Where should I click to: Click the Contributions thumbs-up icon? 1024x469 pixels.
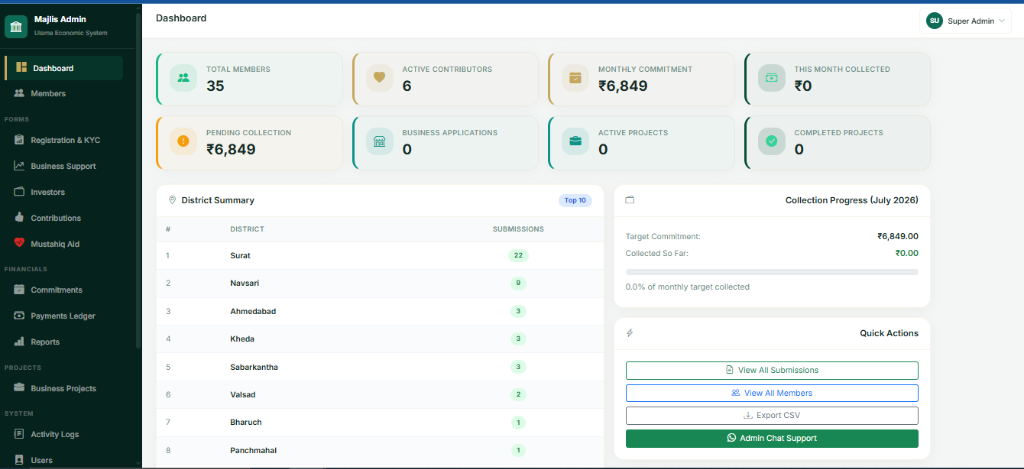tap(19, 218)
